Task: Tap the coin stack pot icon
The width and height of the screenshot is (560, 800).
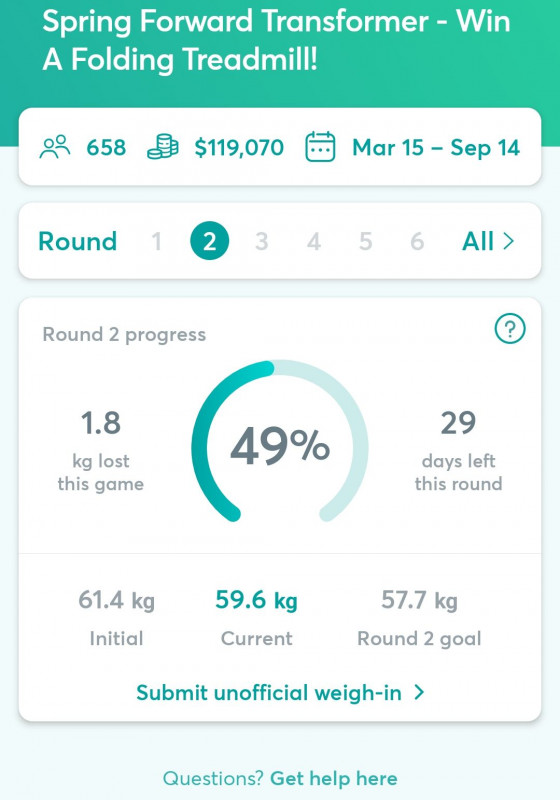Action: [x=163, y=147]
